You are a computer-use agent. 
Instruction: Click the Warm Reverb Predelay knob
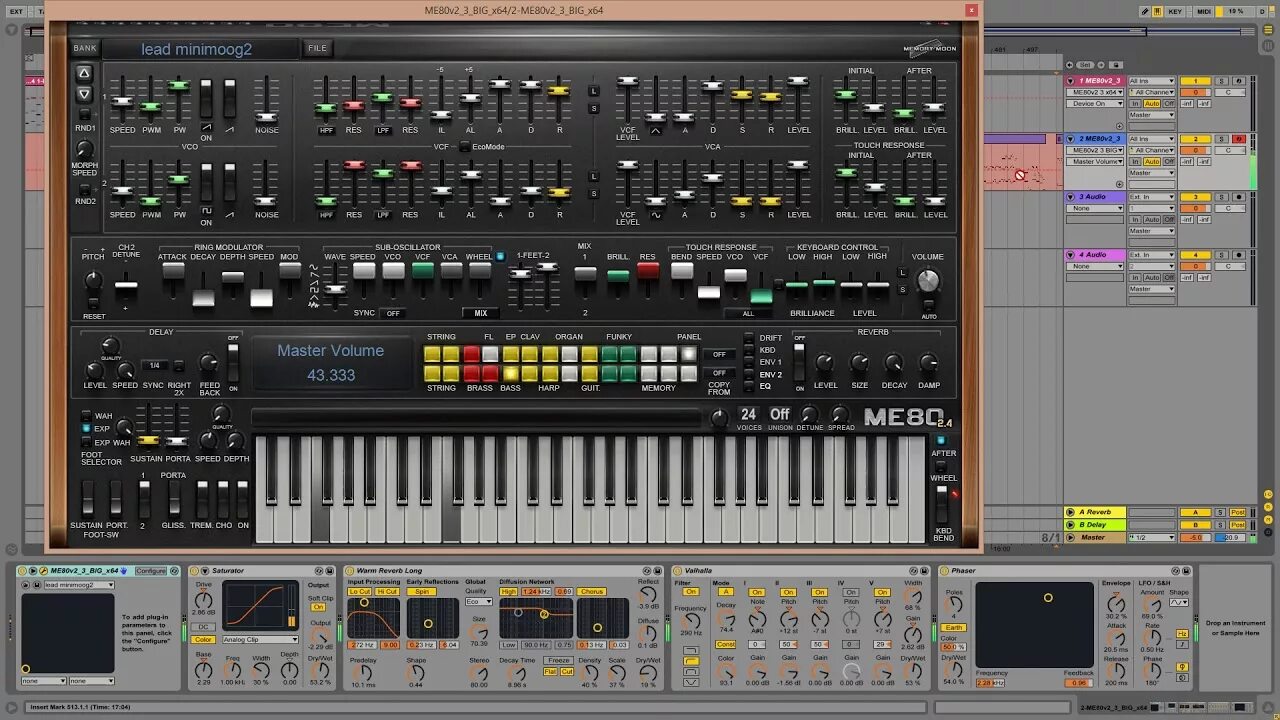coord(364,671)
